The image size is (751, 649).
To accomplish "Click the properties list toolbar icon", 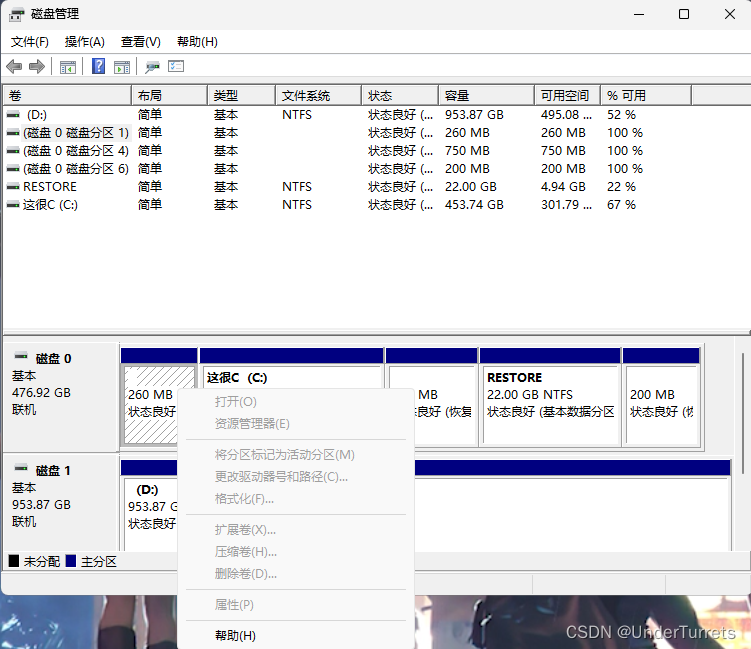I will [176, 66].
